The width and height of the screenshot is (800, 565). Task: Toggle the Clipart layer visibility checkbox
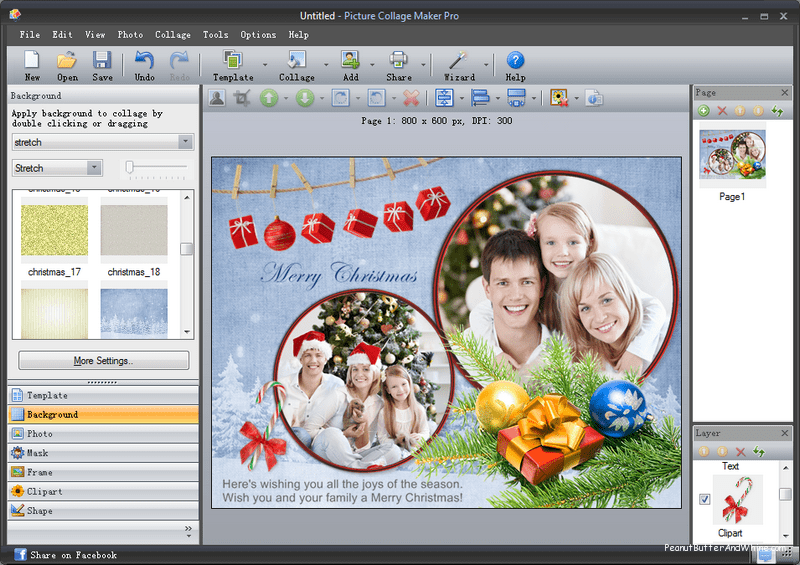click(x=705, y=500)
